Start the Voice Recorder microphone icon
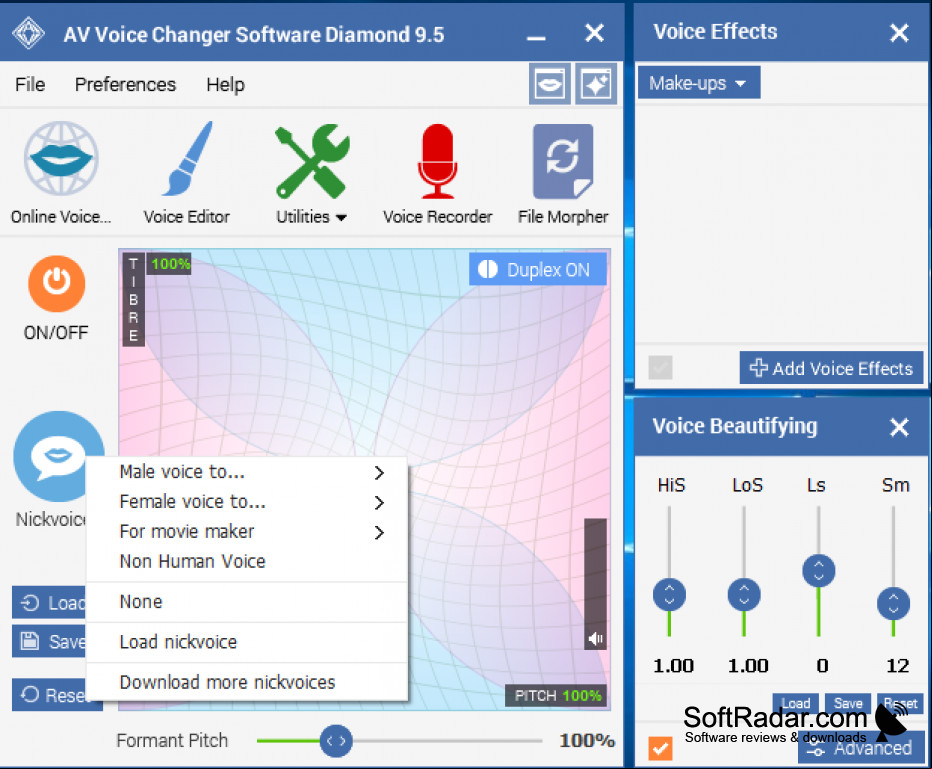Image resolution: width=932 pixels, height=769 pixels. pos(437,161)
